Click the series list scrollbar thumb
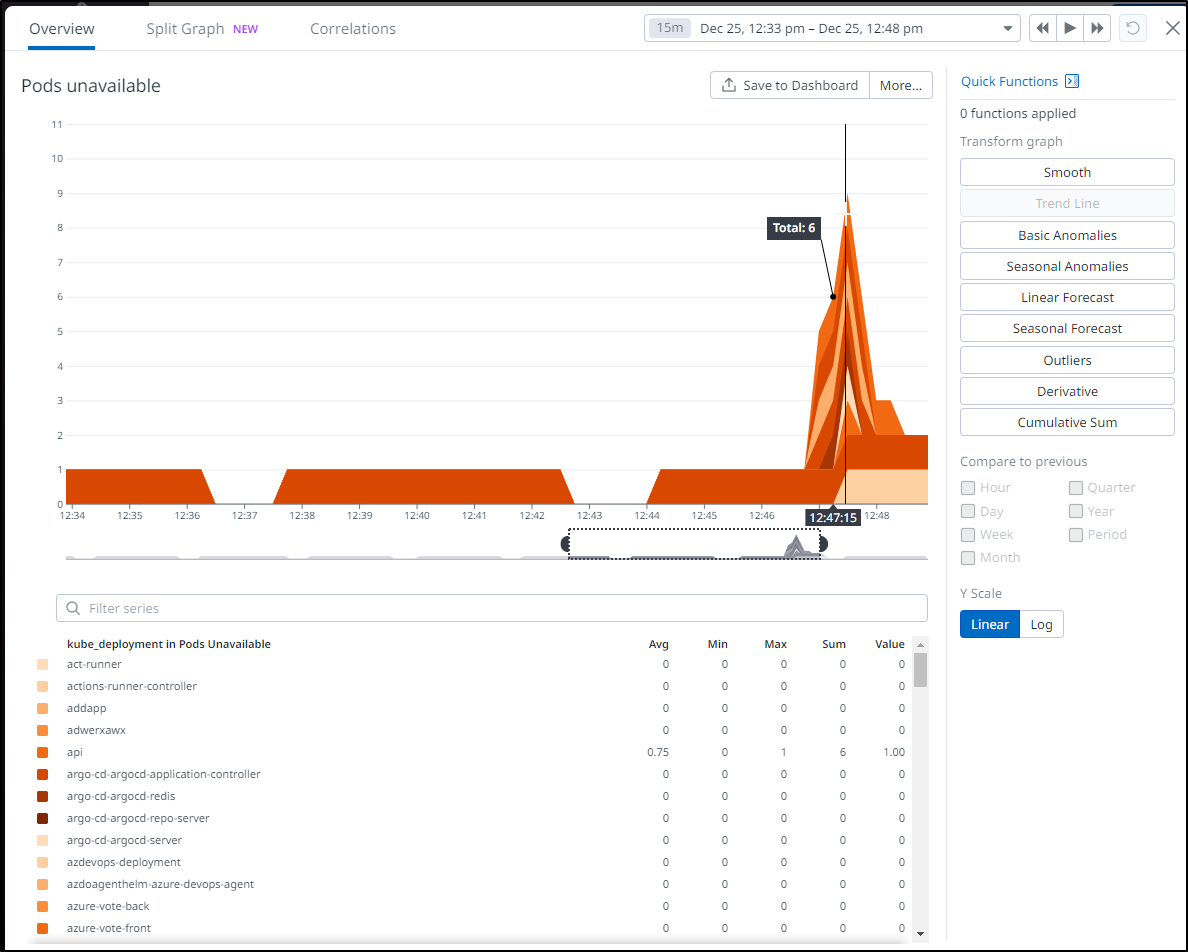 coord(921,670)
